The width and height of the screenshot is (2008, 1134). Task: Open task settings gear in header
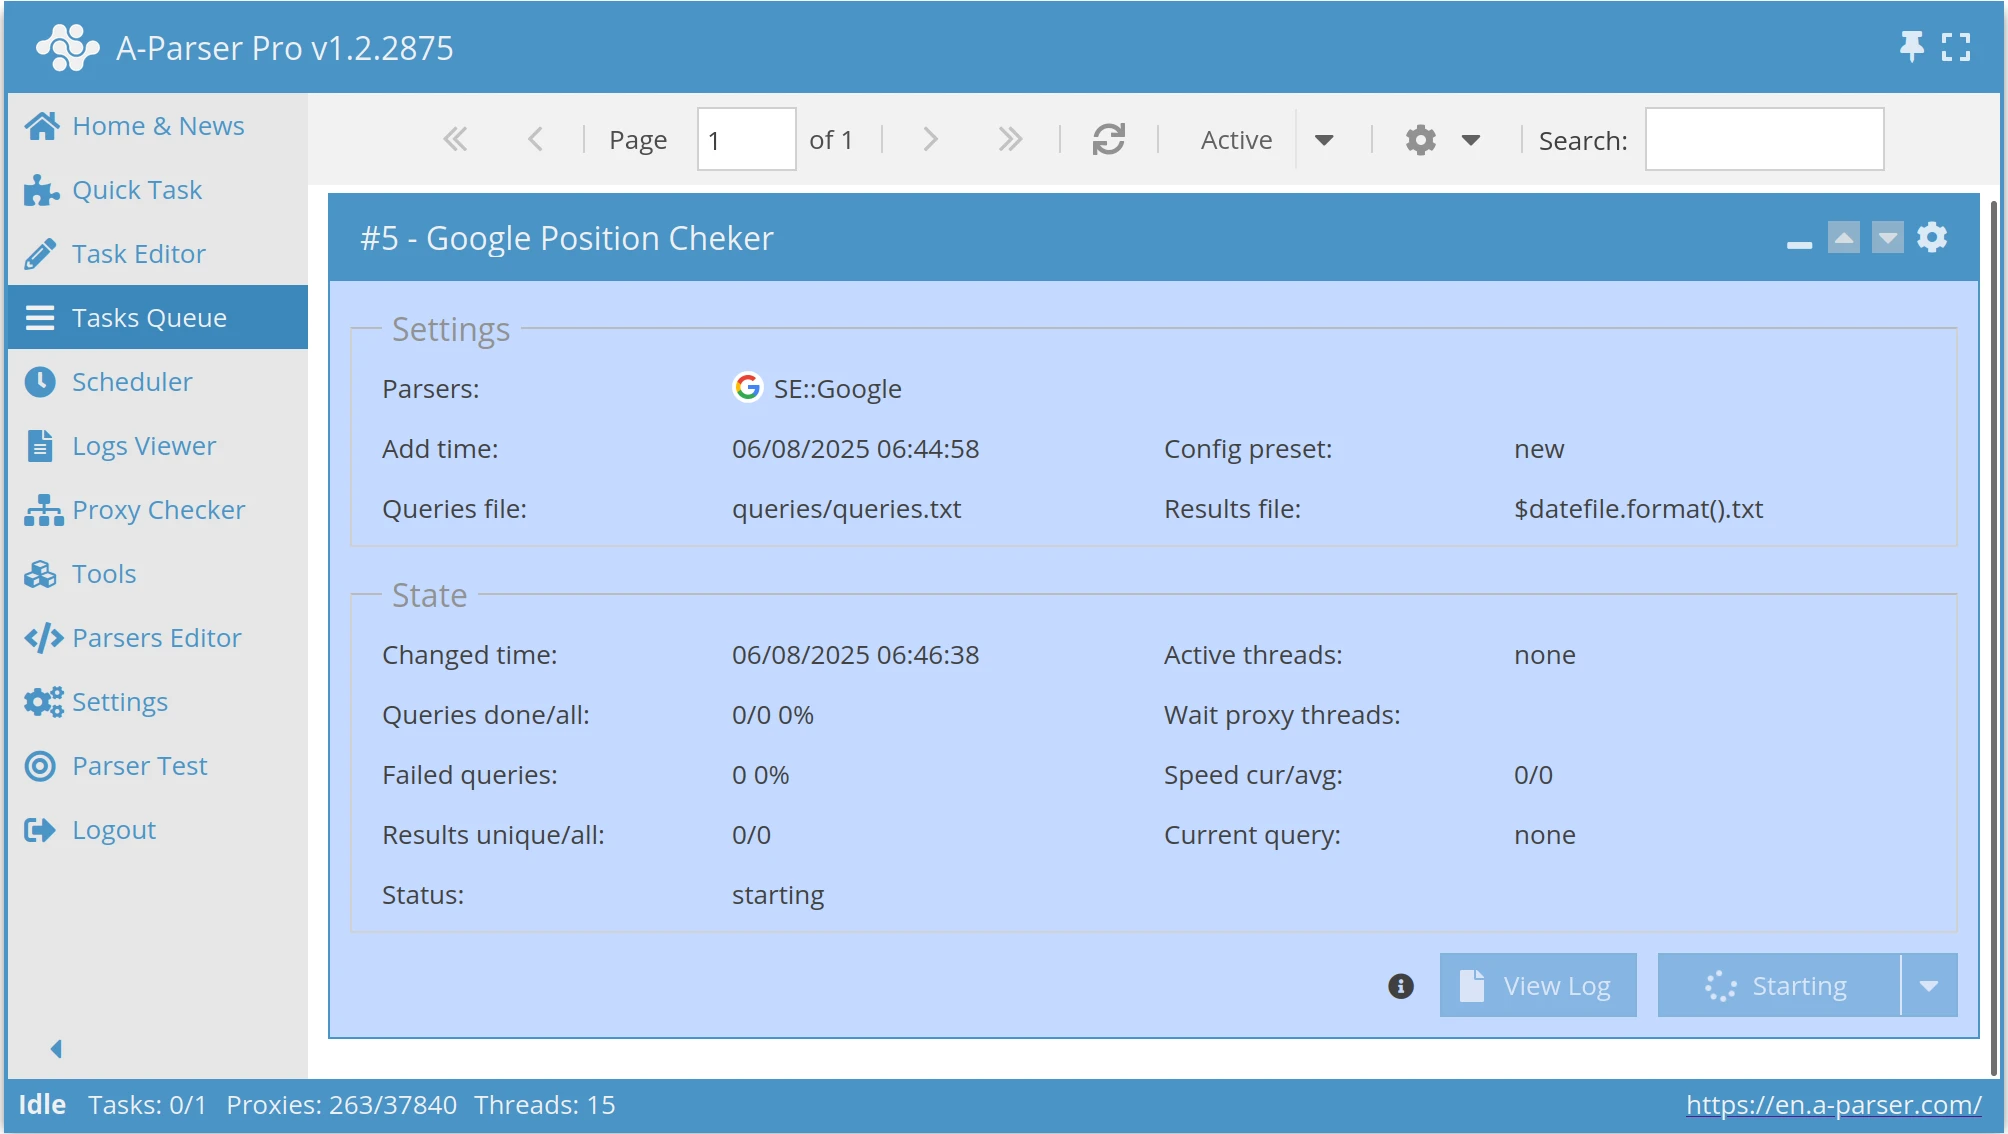pos(1932,238)
